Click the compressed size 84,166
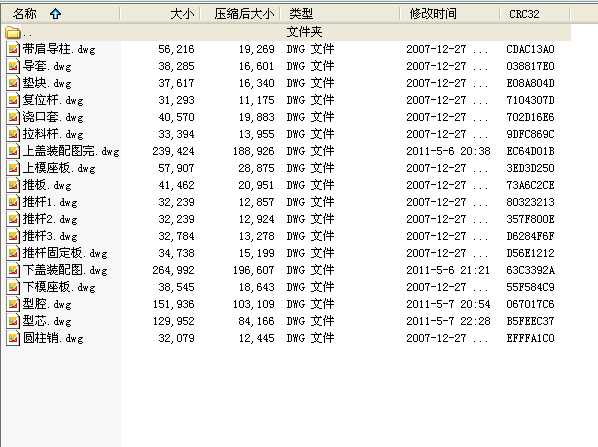This screenshot has height=447, width=598. pos(257,321)
